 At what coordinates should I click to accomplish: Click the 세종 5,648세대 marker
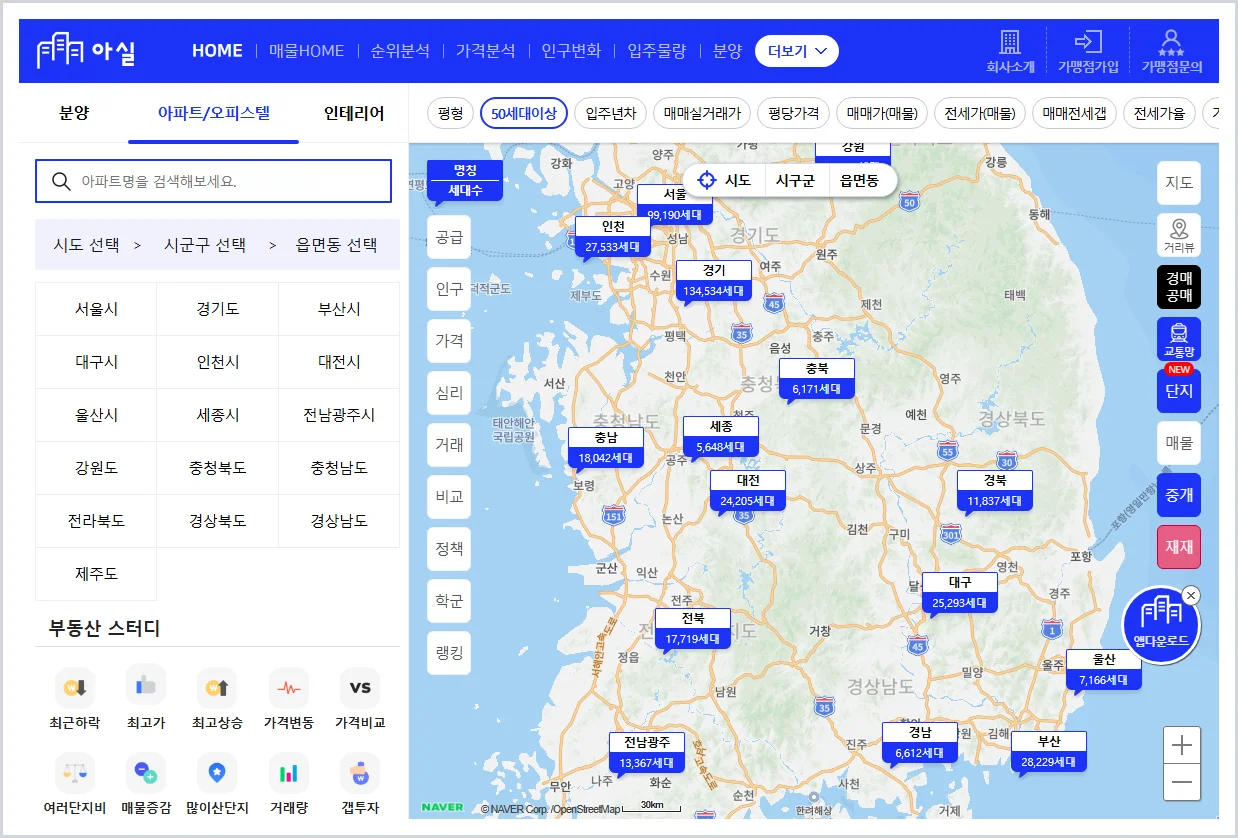[x=721, y=437]
